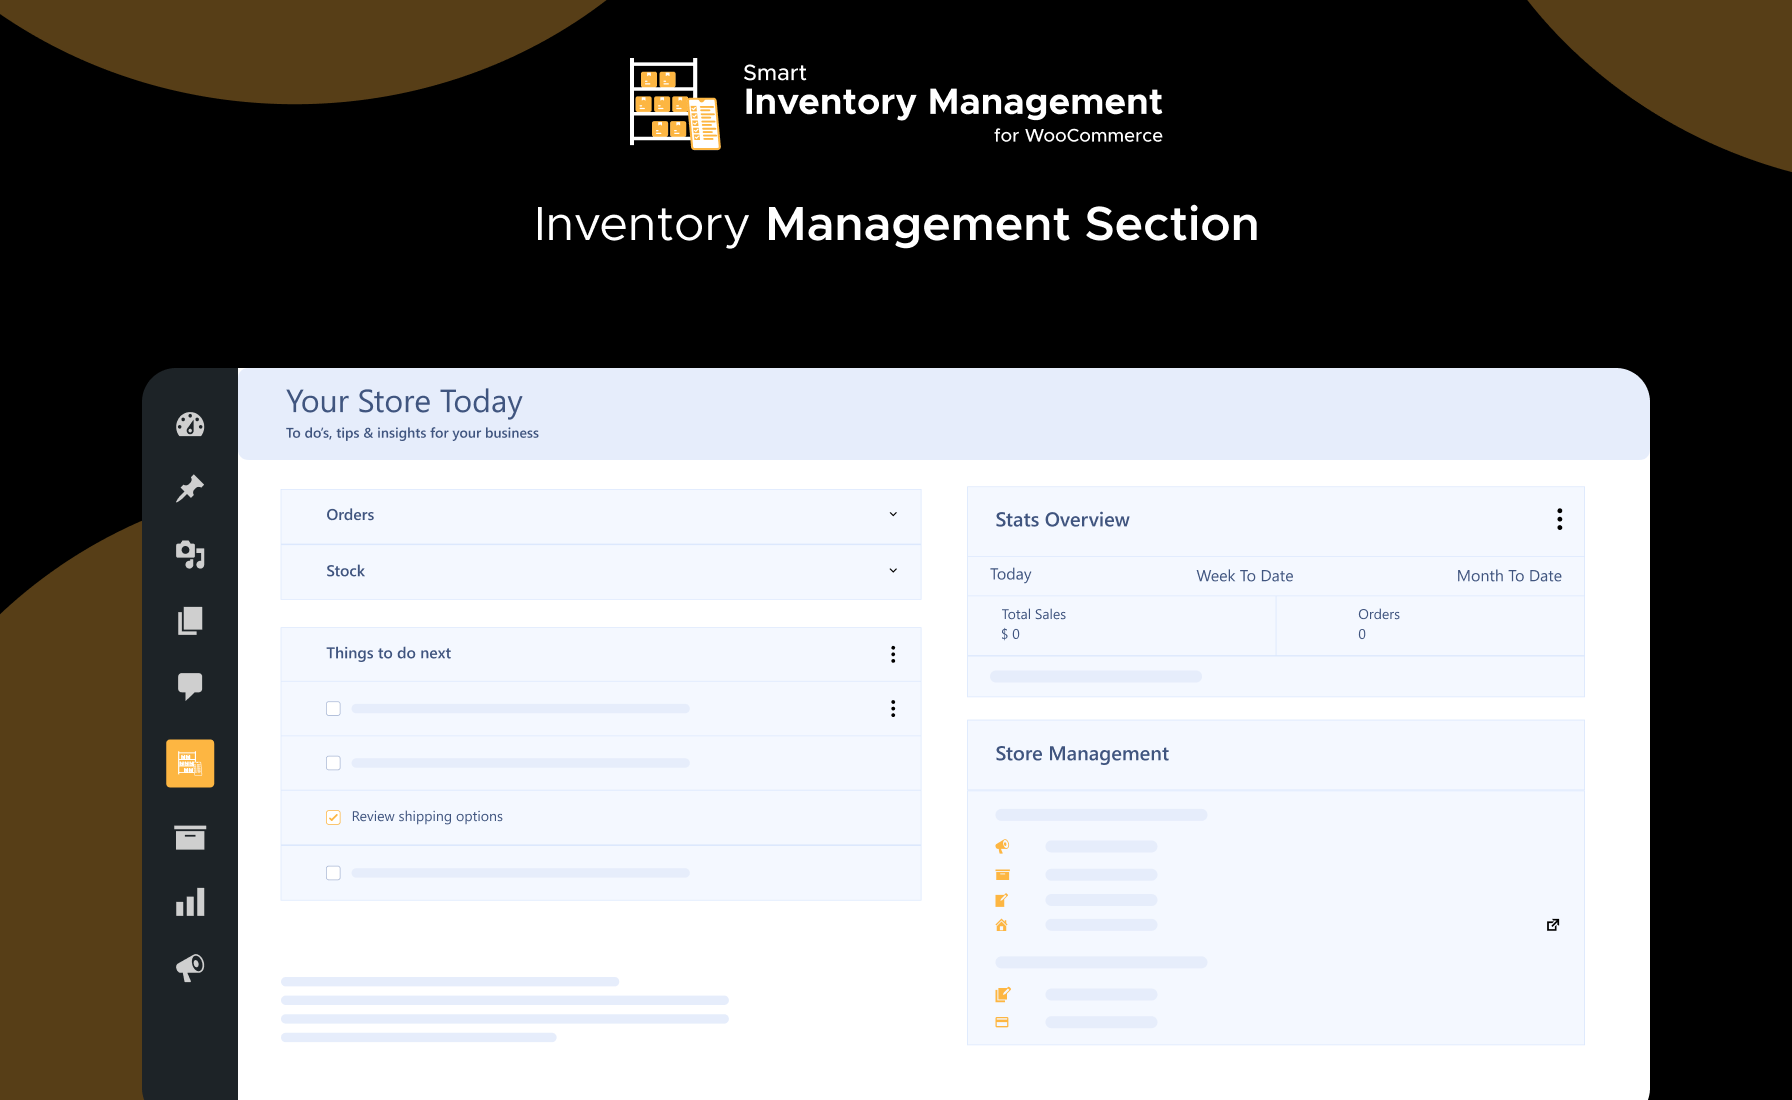Switch to the Week To Date tab
The image size is (1792, 1100).
[x=1244, y=576]
